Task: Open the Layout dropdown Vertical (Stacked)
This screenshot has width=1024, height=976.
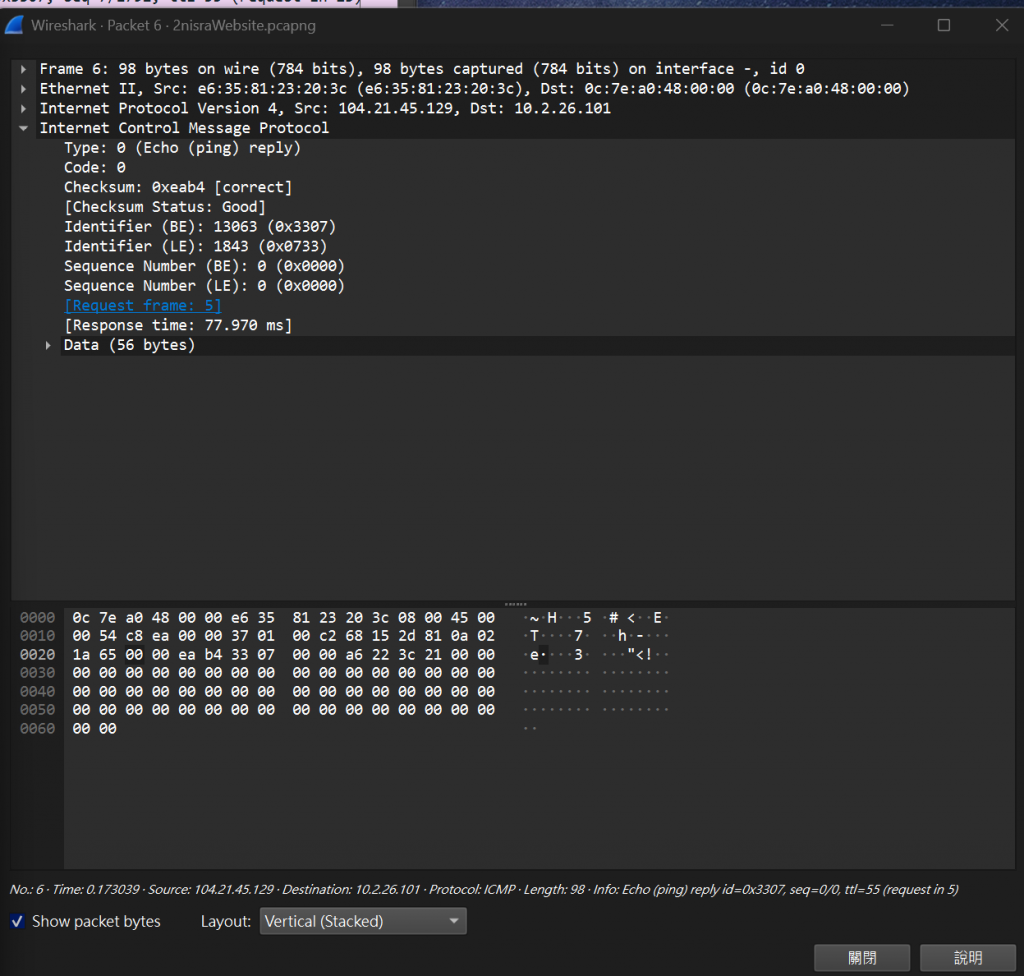Action: [362, 921]
